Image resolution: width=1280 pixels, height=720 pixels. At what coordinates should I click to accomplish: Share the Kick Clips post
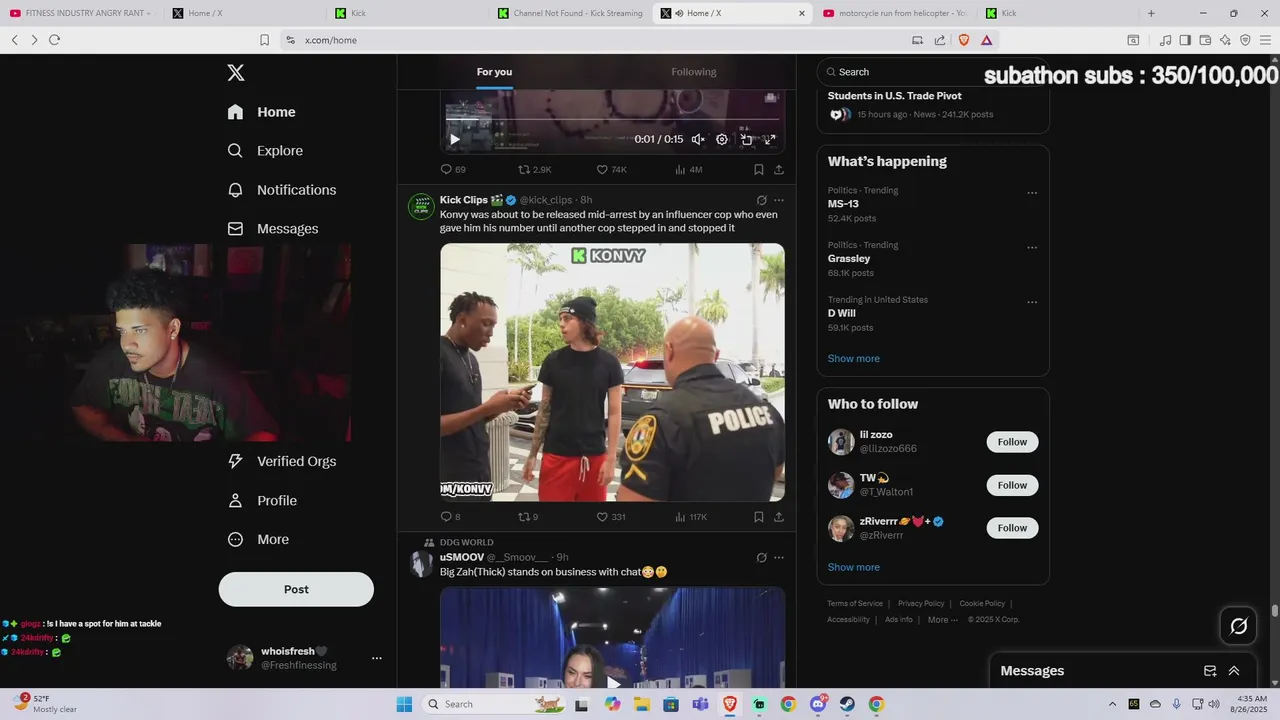[x=779, y=517]
